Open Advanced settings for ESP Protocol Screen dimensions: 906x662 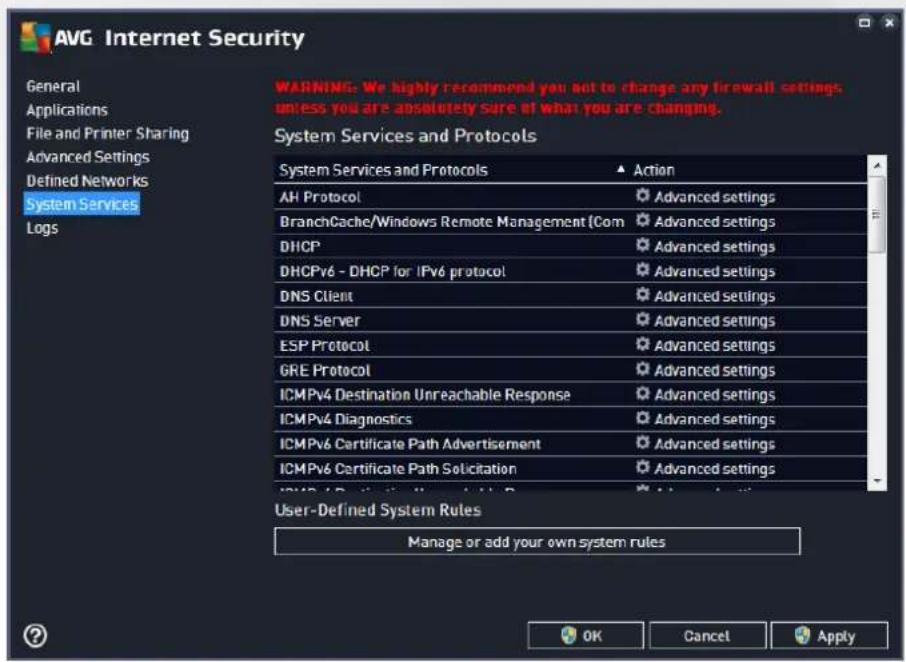point(714,345)
